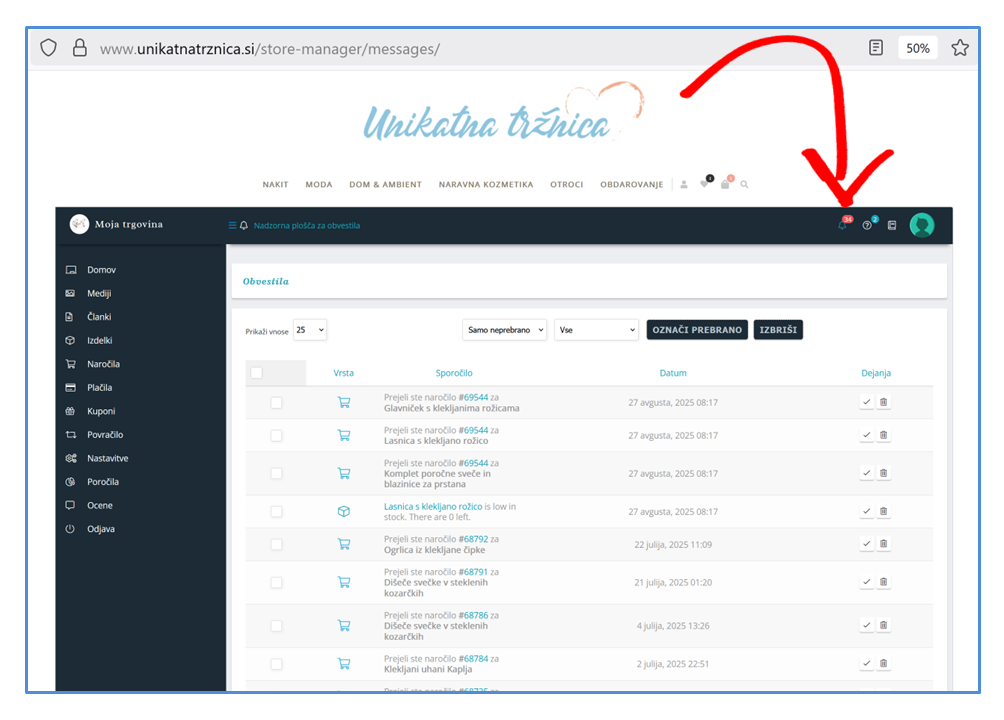Expand the Samo neprebrano filter dropdown
The height and width of the screenshot is (720, 1004).
click(x=505, y=330)
